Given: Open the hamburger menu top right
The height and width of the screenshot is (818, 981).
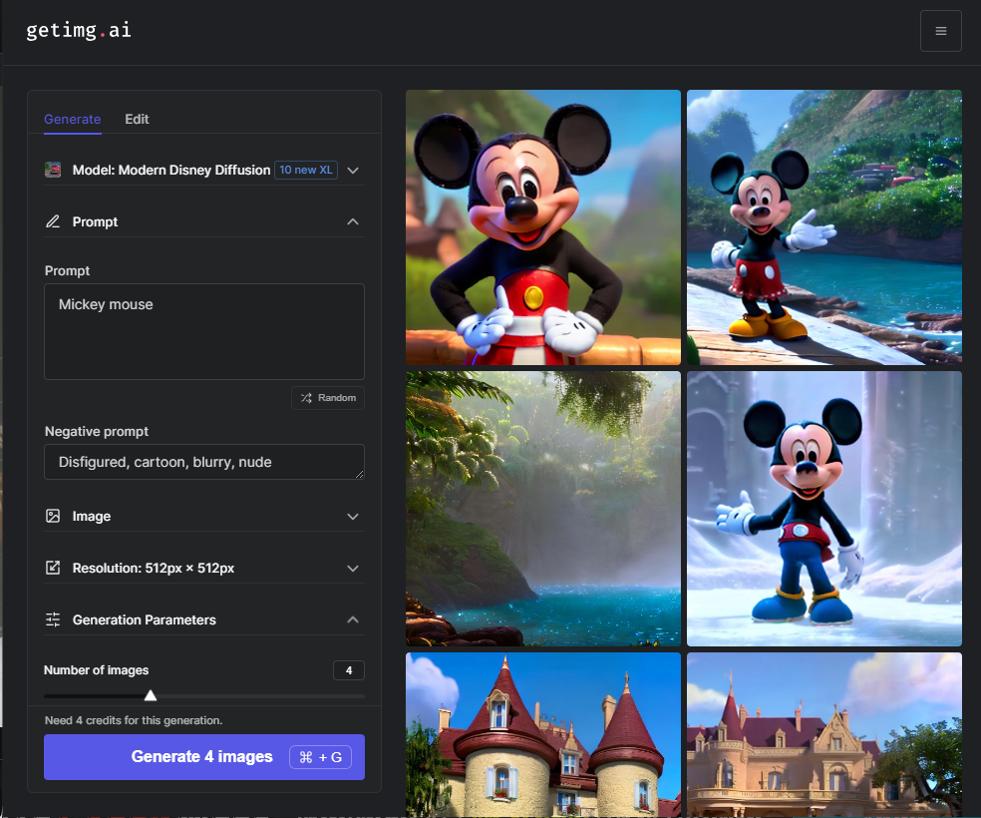Looking at the screenshot, I should pos(940,30).
